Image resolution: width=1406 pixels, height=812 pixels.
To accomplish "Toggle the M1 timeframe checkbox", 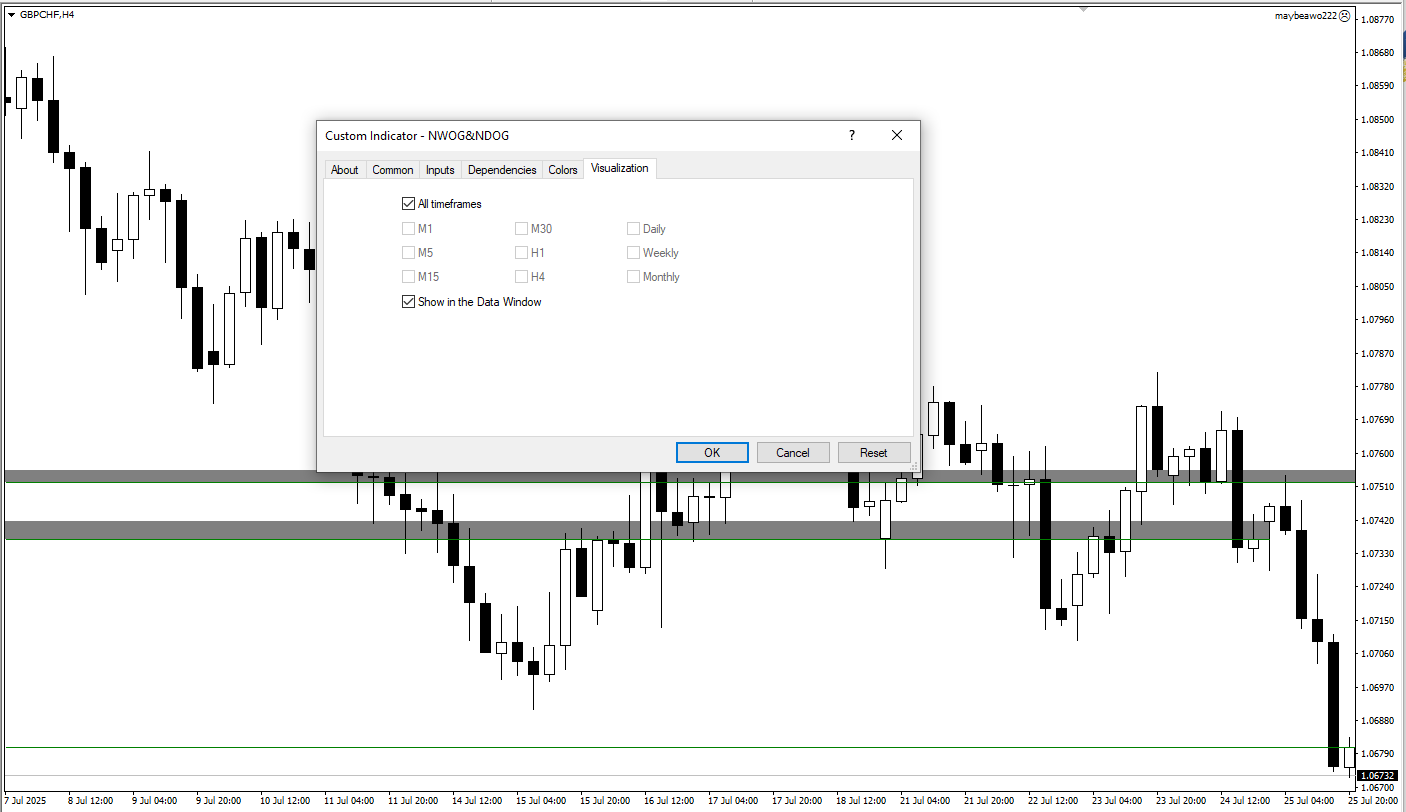I will [x=408, y=229].
